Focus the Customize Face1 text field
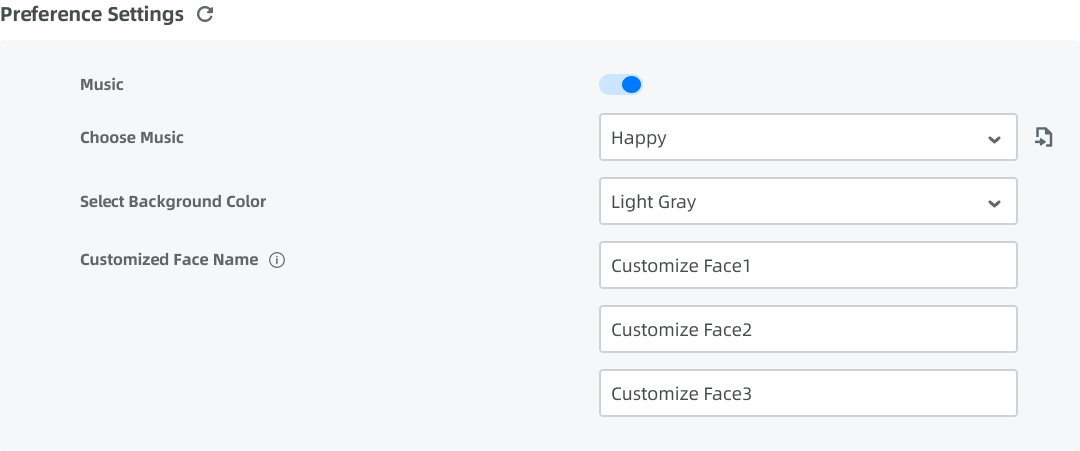Screen dimensions: 1080x451 click(x=808, y=265)
